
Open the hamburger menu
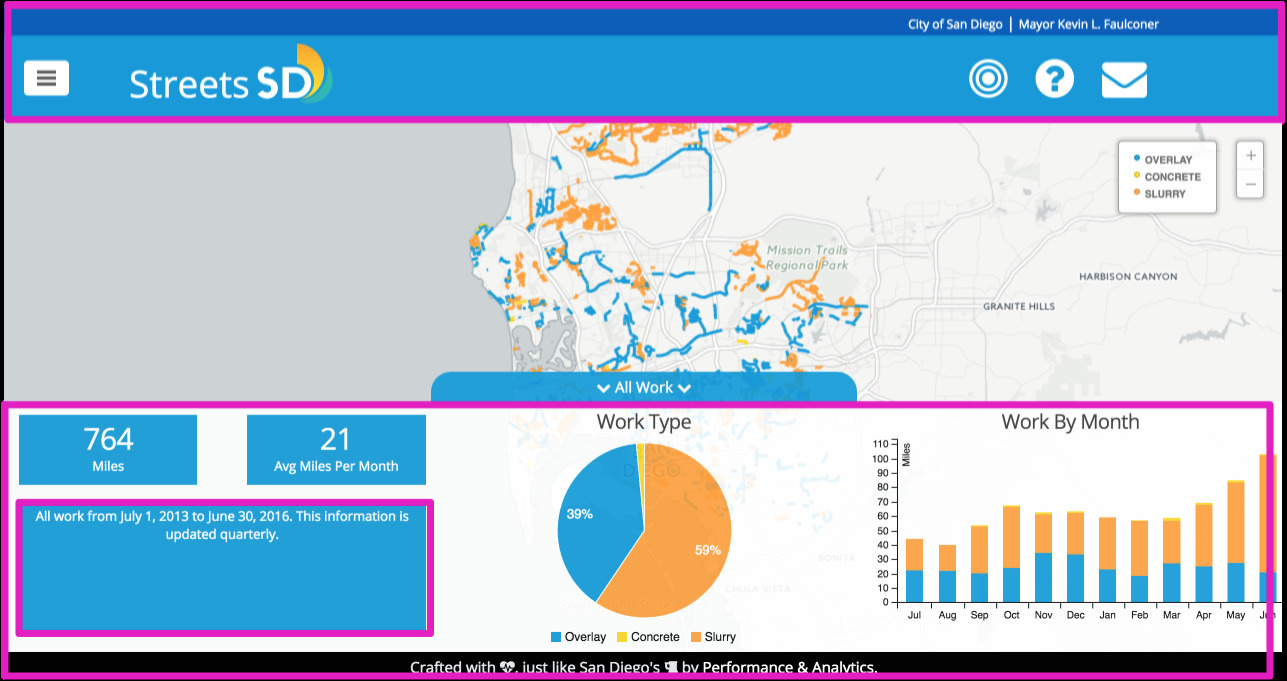[47, 78]
